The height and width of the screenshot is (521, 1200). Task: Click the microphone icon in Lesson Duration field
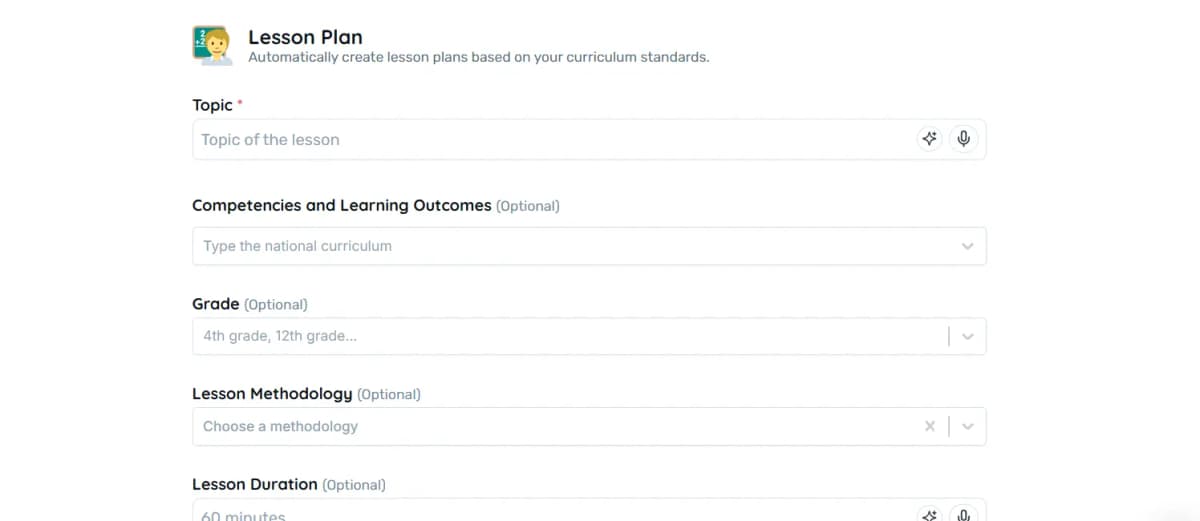(963, 515)
